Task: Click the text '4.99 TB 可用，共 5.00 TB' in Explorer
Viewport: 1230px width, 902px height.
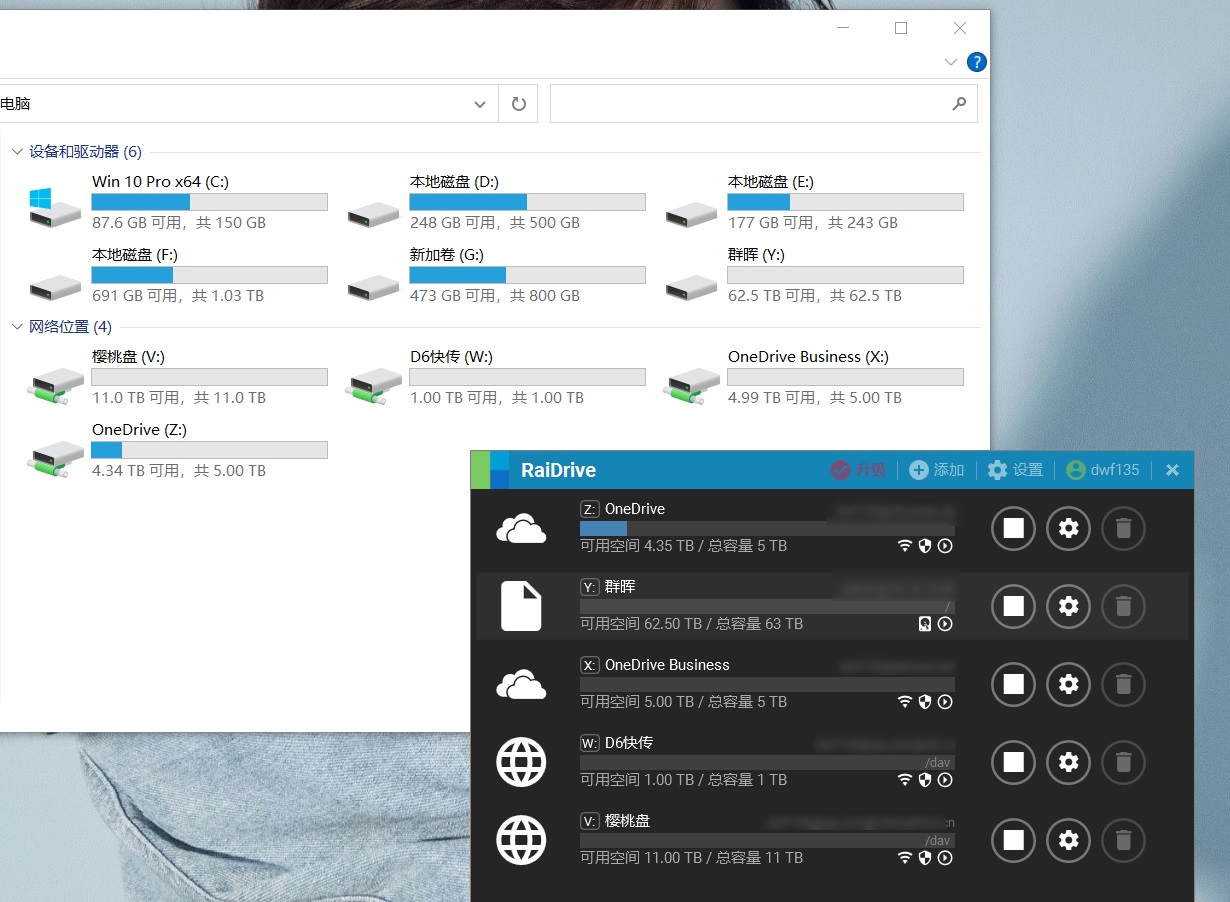Action: (815, 398)
